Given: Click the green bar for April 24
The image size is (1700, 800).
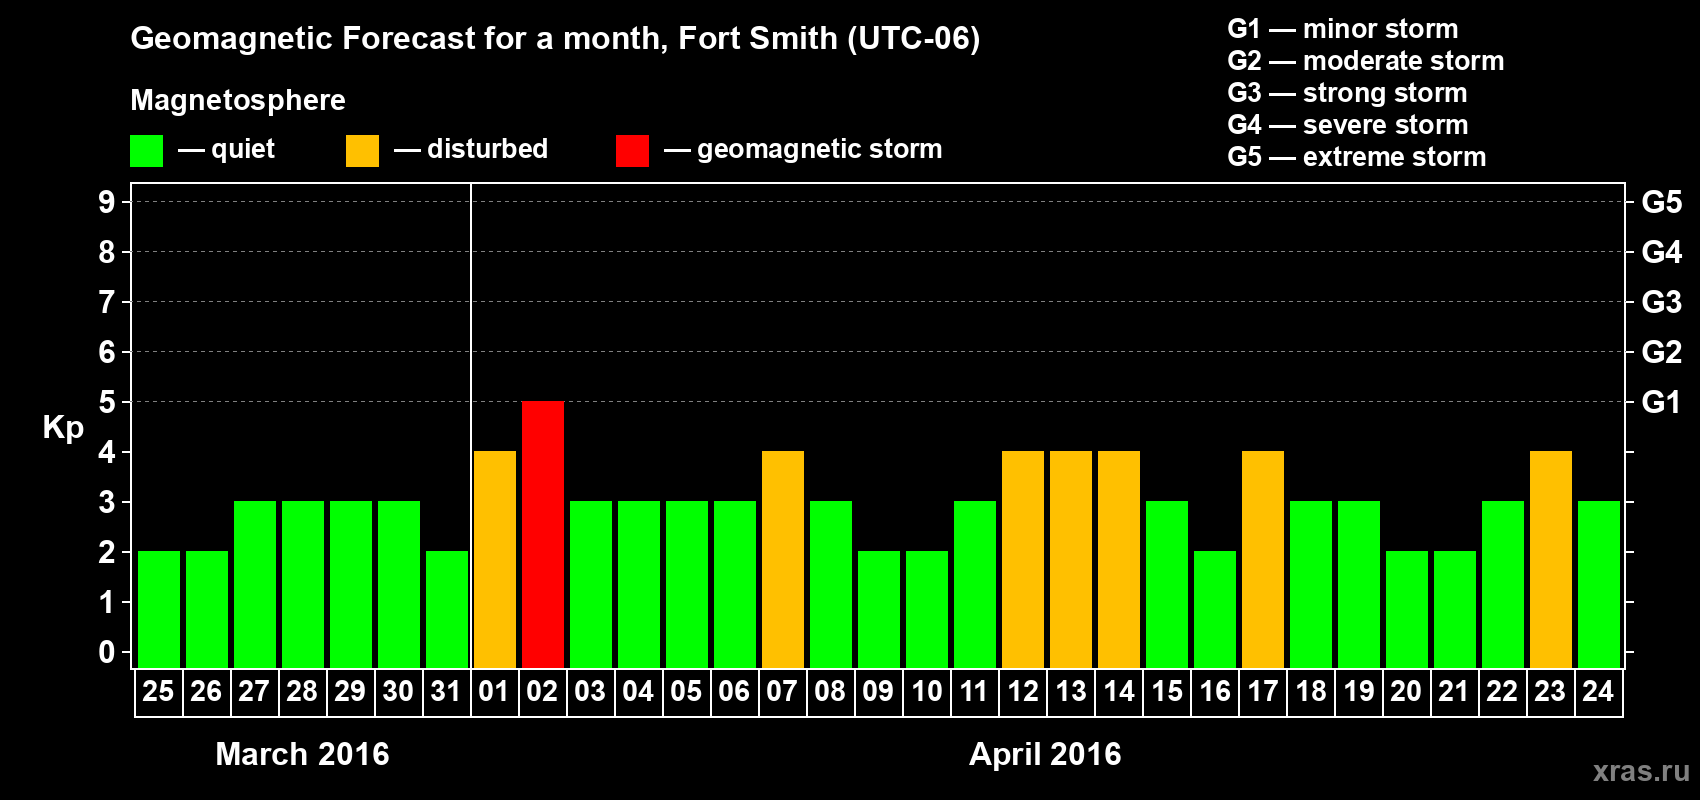Looking at the screenshot, I should coord(1599,584).
